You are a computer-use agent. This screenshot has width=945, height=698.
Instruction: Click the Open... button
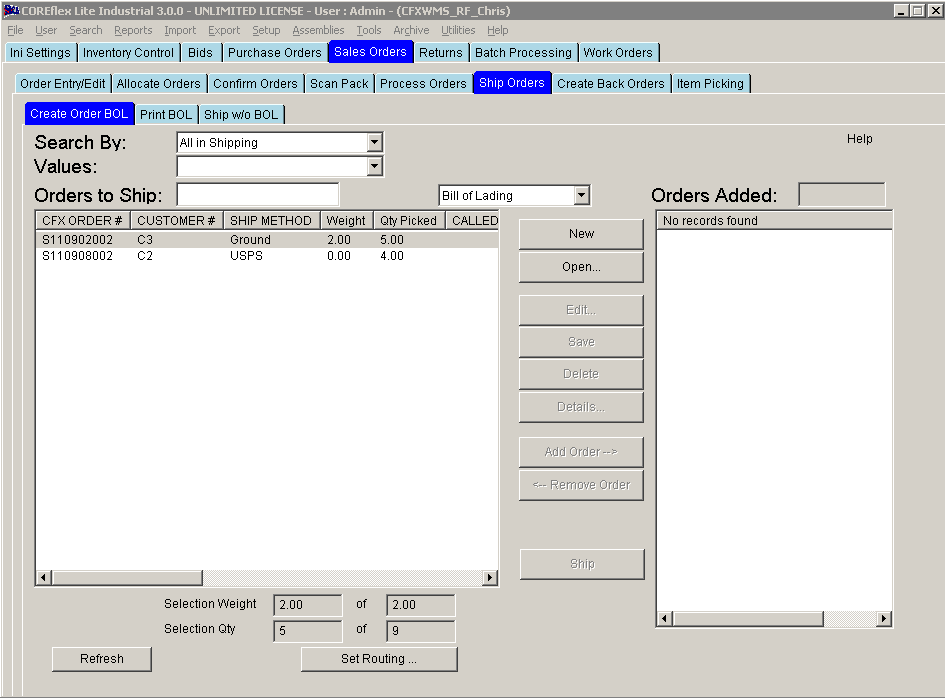pos(582,267)
